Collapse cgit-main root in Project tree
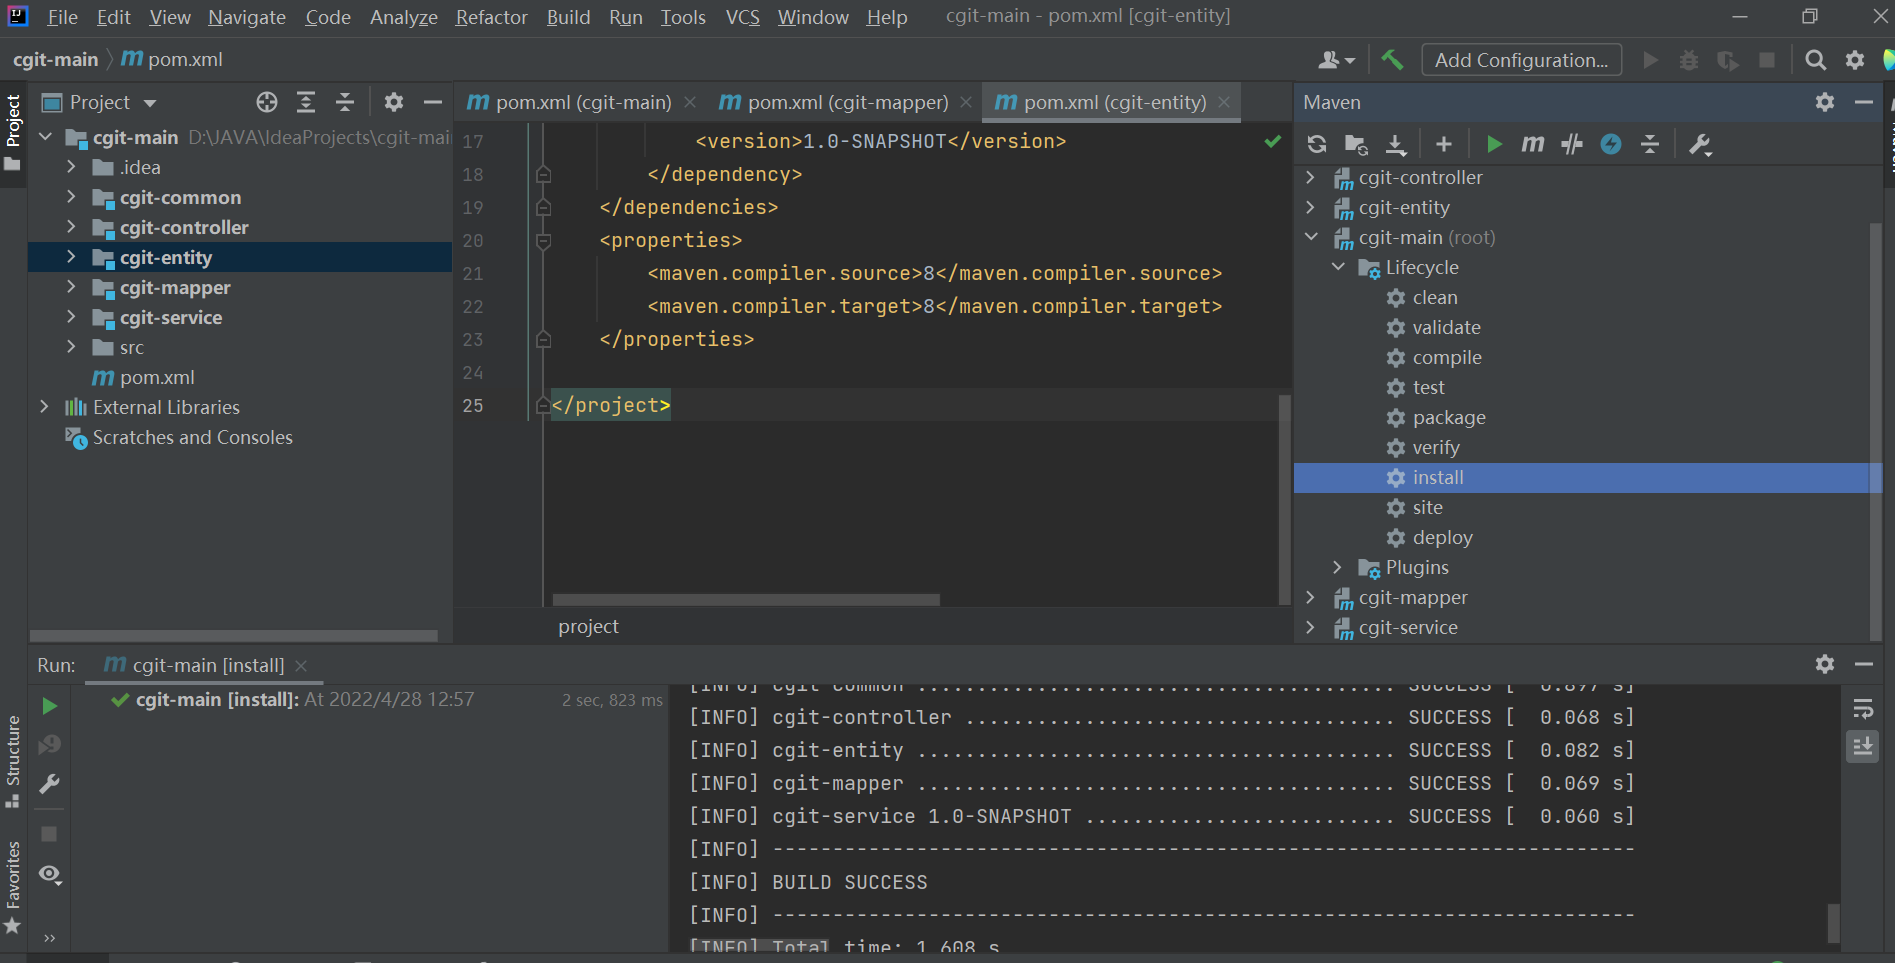This screenshot has width=1895, height=963. pyautogui.click(x=44, y=137)
